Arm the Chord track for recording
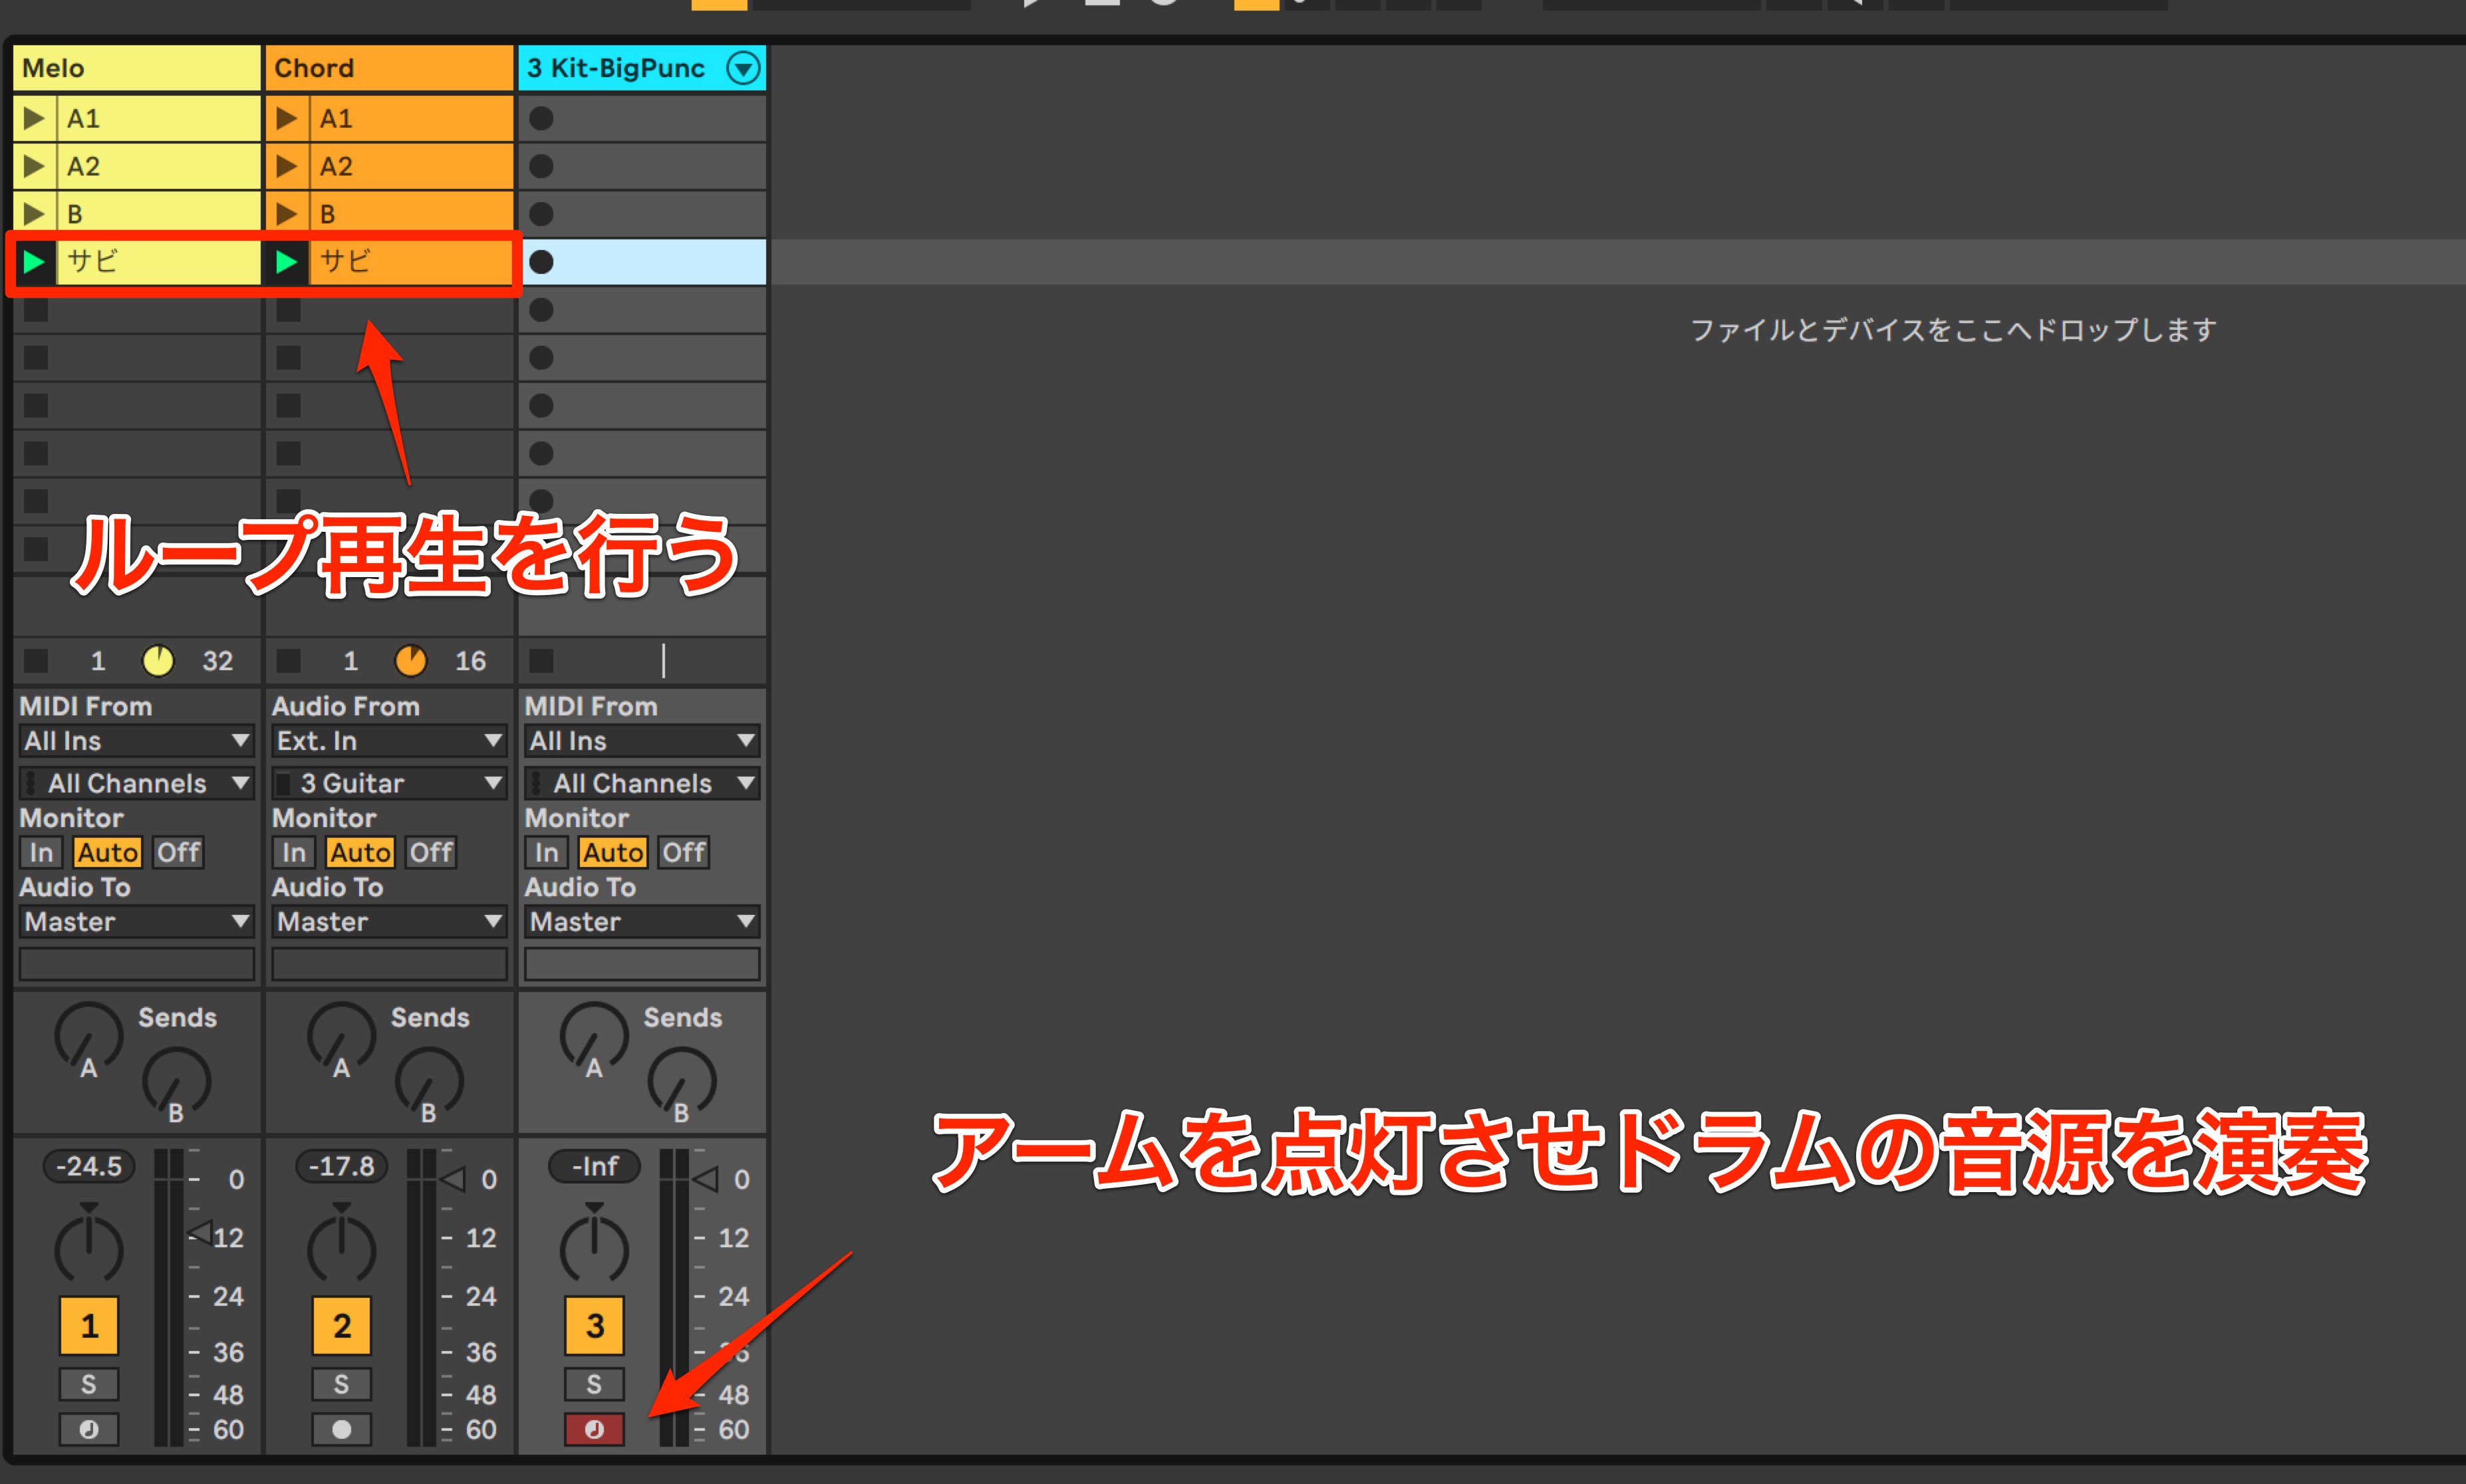2466x1484 pixels. pyautogui.click(x=342, y=1430)
